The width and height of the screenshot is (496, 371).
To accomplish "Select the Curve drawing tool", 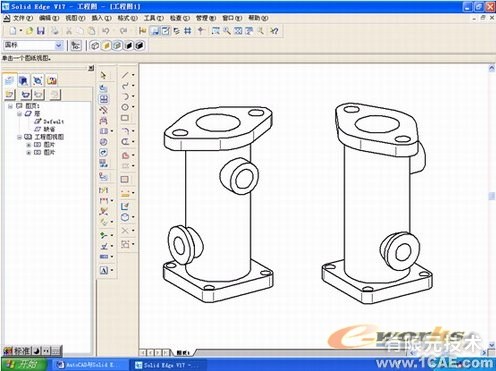I will [x=125, y=86].
